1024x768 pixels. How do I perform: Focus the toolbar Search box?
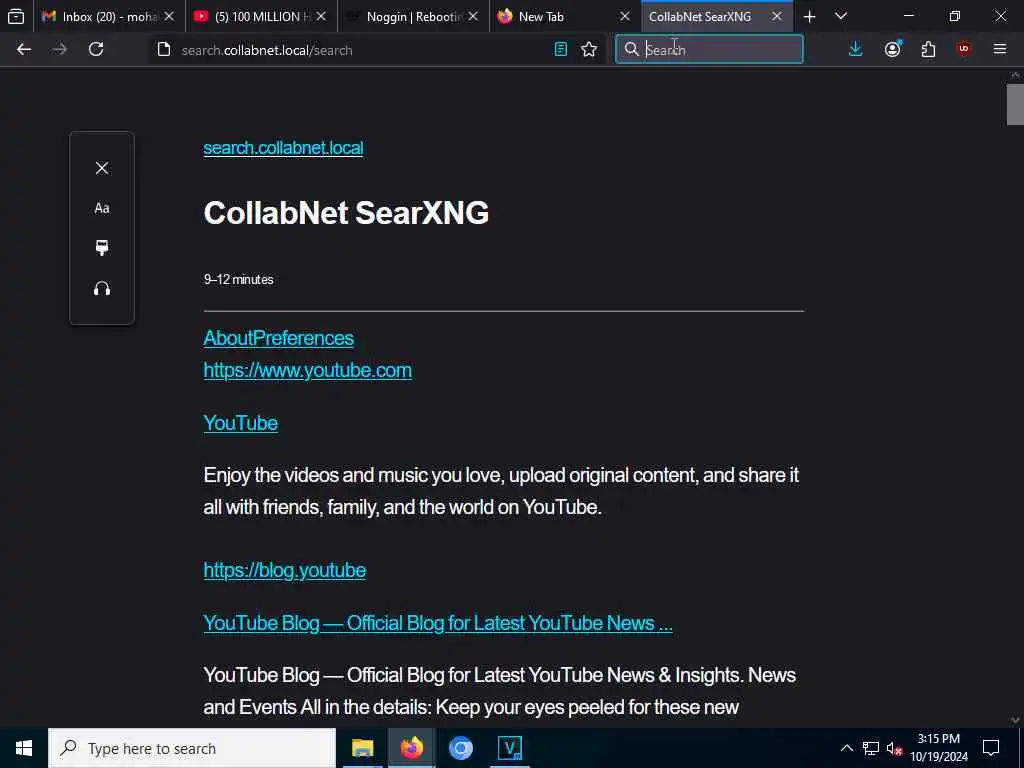tap(709, 50)
